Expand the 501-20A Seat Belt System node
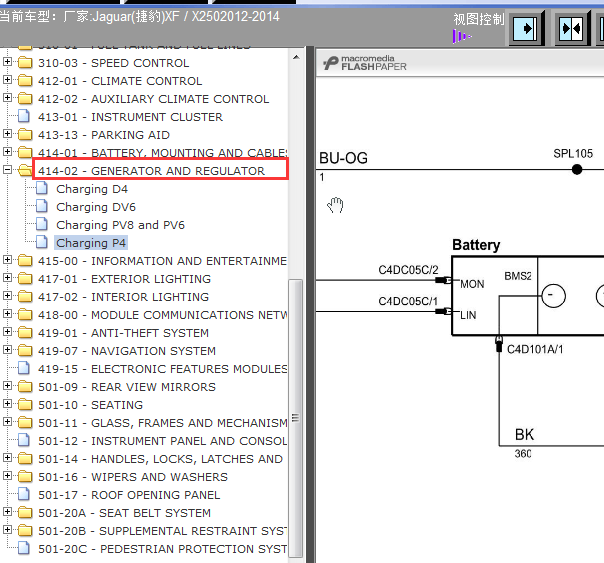The width and height of the screenshot is (604, 563). tap(7, 512)
